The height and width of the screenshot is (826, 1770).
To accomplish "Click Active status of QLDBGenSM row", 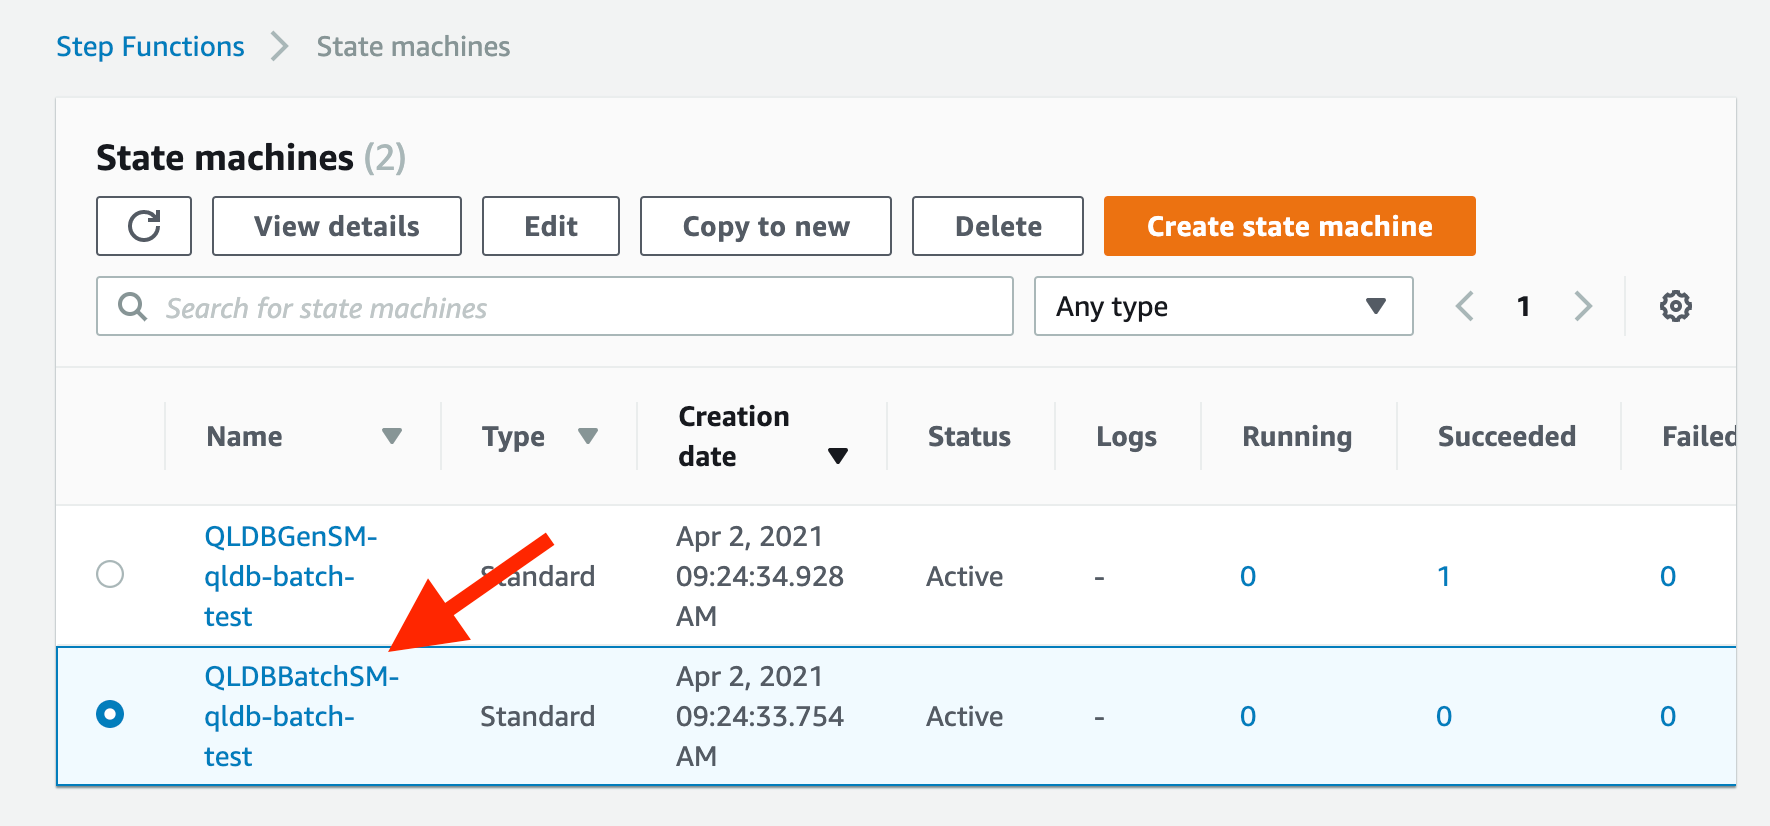I will [964, 576].
